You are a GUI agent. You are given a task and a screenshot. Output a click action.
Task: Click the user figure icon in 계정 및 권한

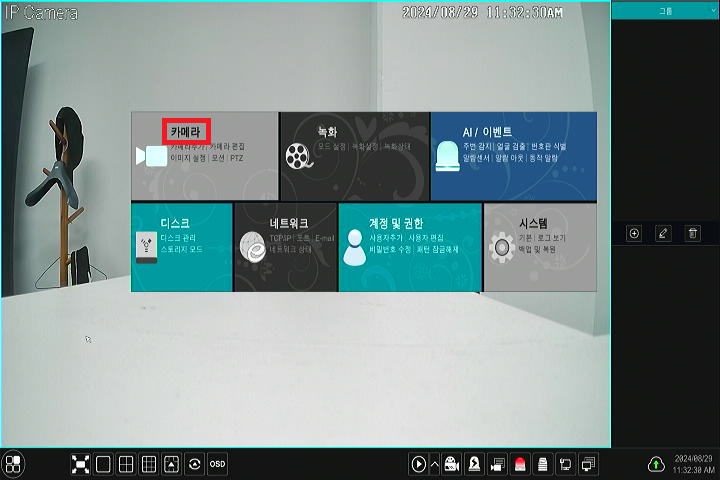pyautogui.click(x=355, y=247)
